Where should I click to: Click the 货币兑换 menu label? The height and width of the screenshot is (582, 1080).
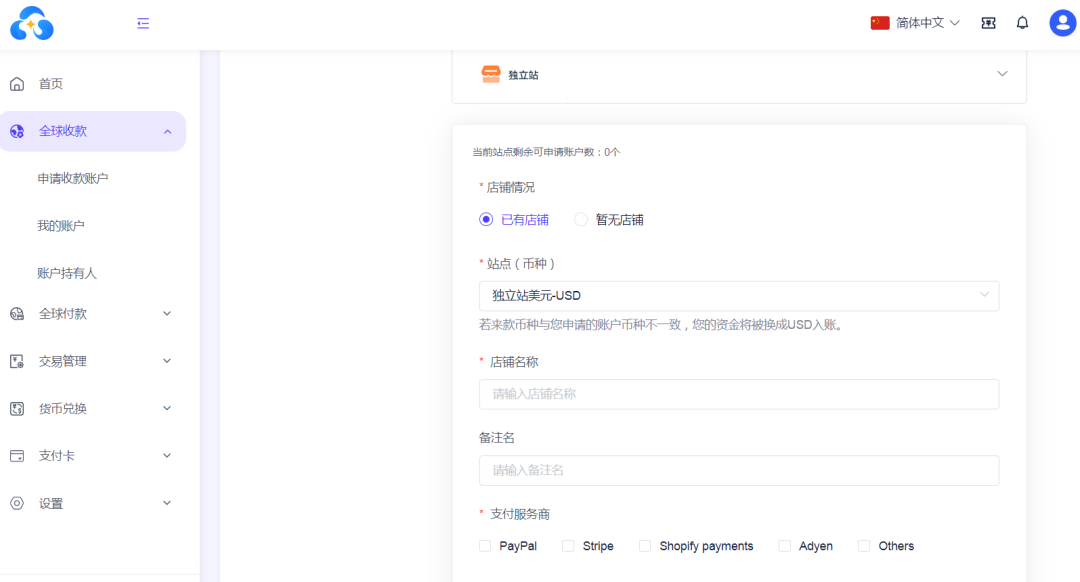pyautogui.click(x=63, y=408)
